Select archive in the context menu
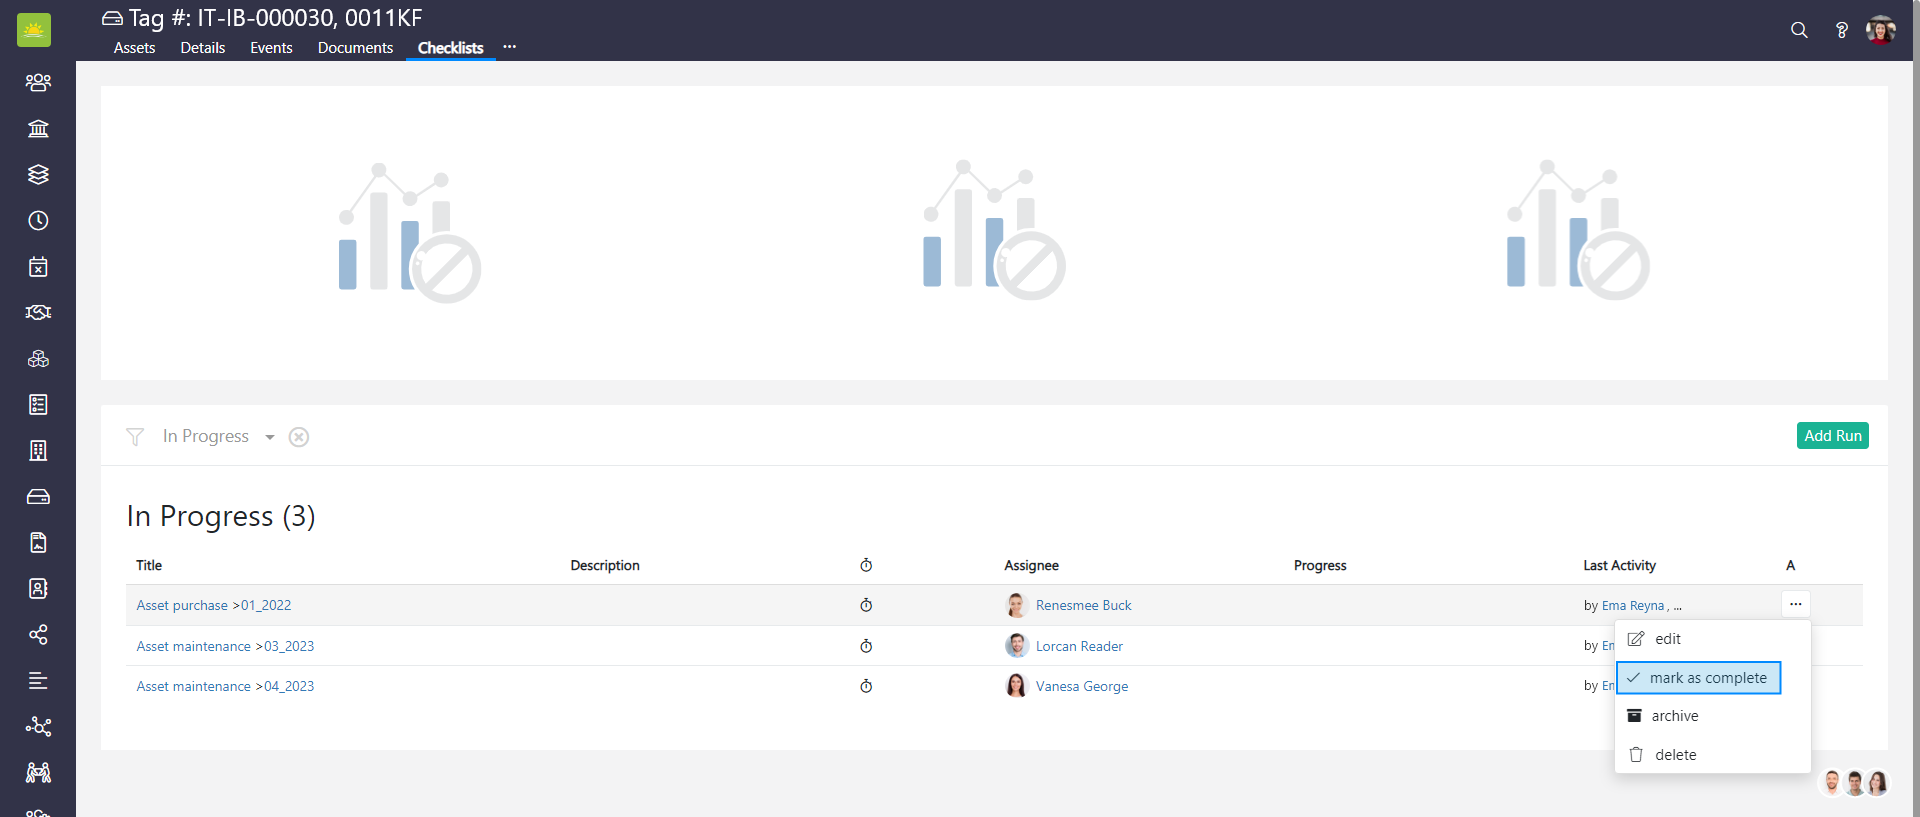The height and width of the screenshot is (817, 1920). tap(1674, 716)
